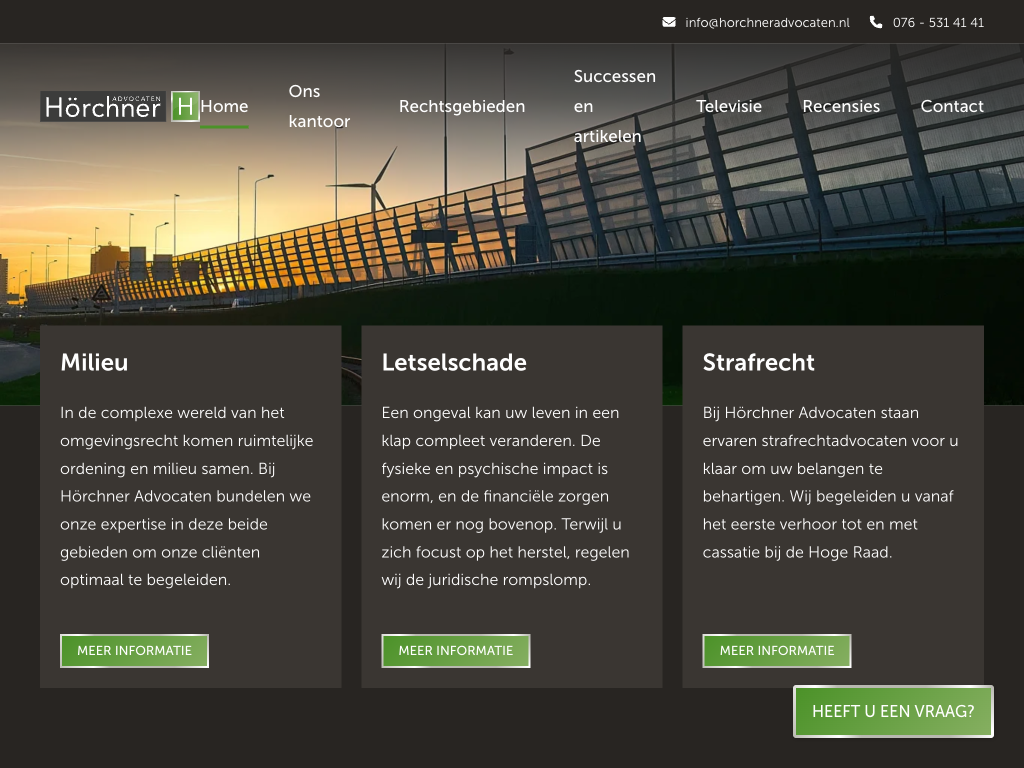Click the phone handset icon
The image size is (1024, 768).
(876, 22)
